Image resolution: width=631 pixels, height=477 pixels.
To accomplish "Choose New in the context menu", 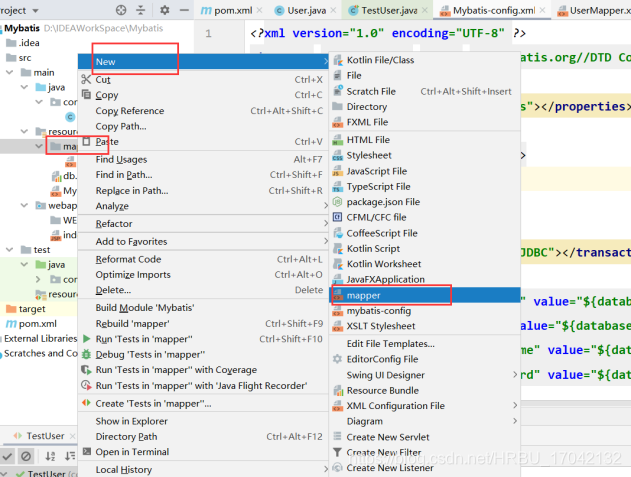I will (x=204, y=62).
